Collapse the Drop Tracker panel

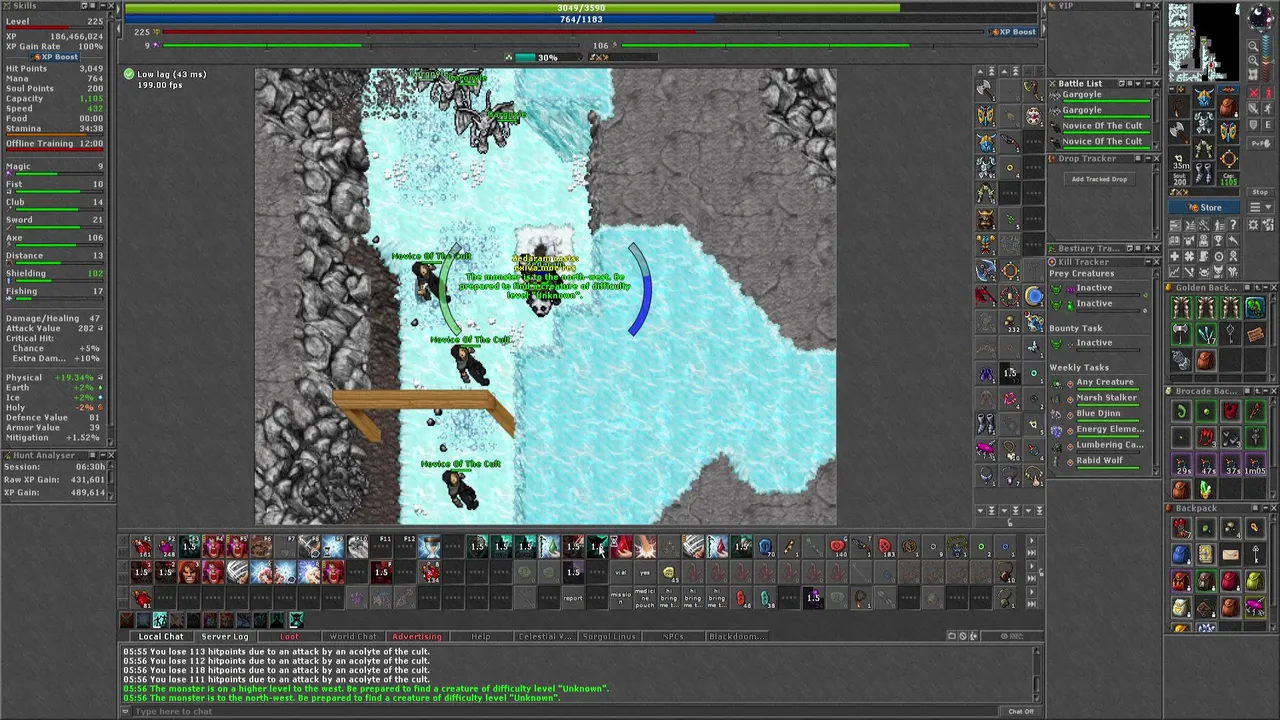pos(1148,158)
